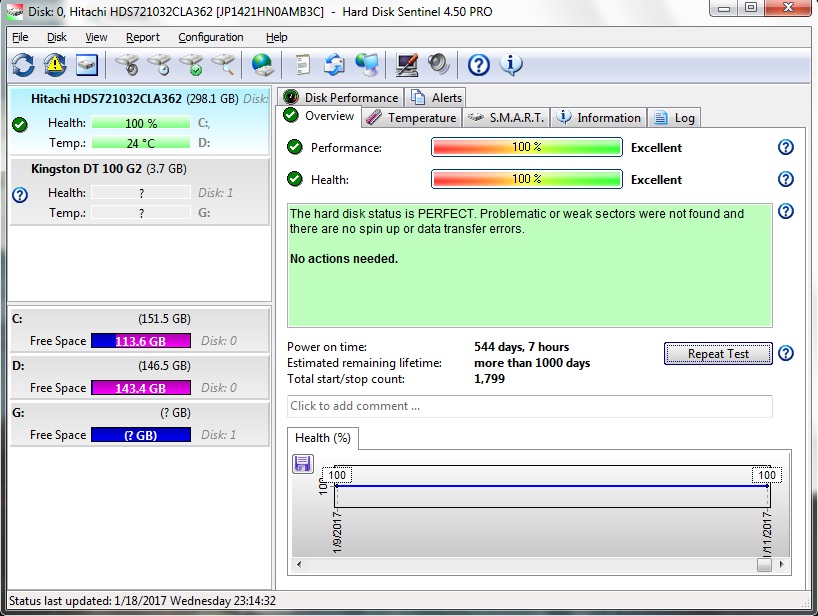Switch to the Alerts tab
Image resolution: width=818 pixels, height=616 pixels.
tap(436, 98)
